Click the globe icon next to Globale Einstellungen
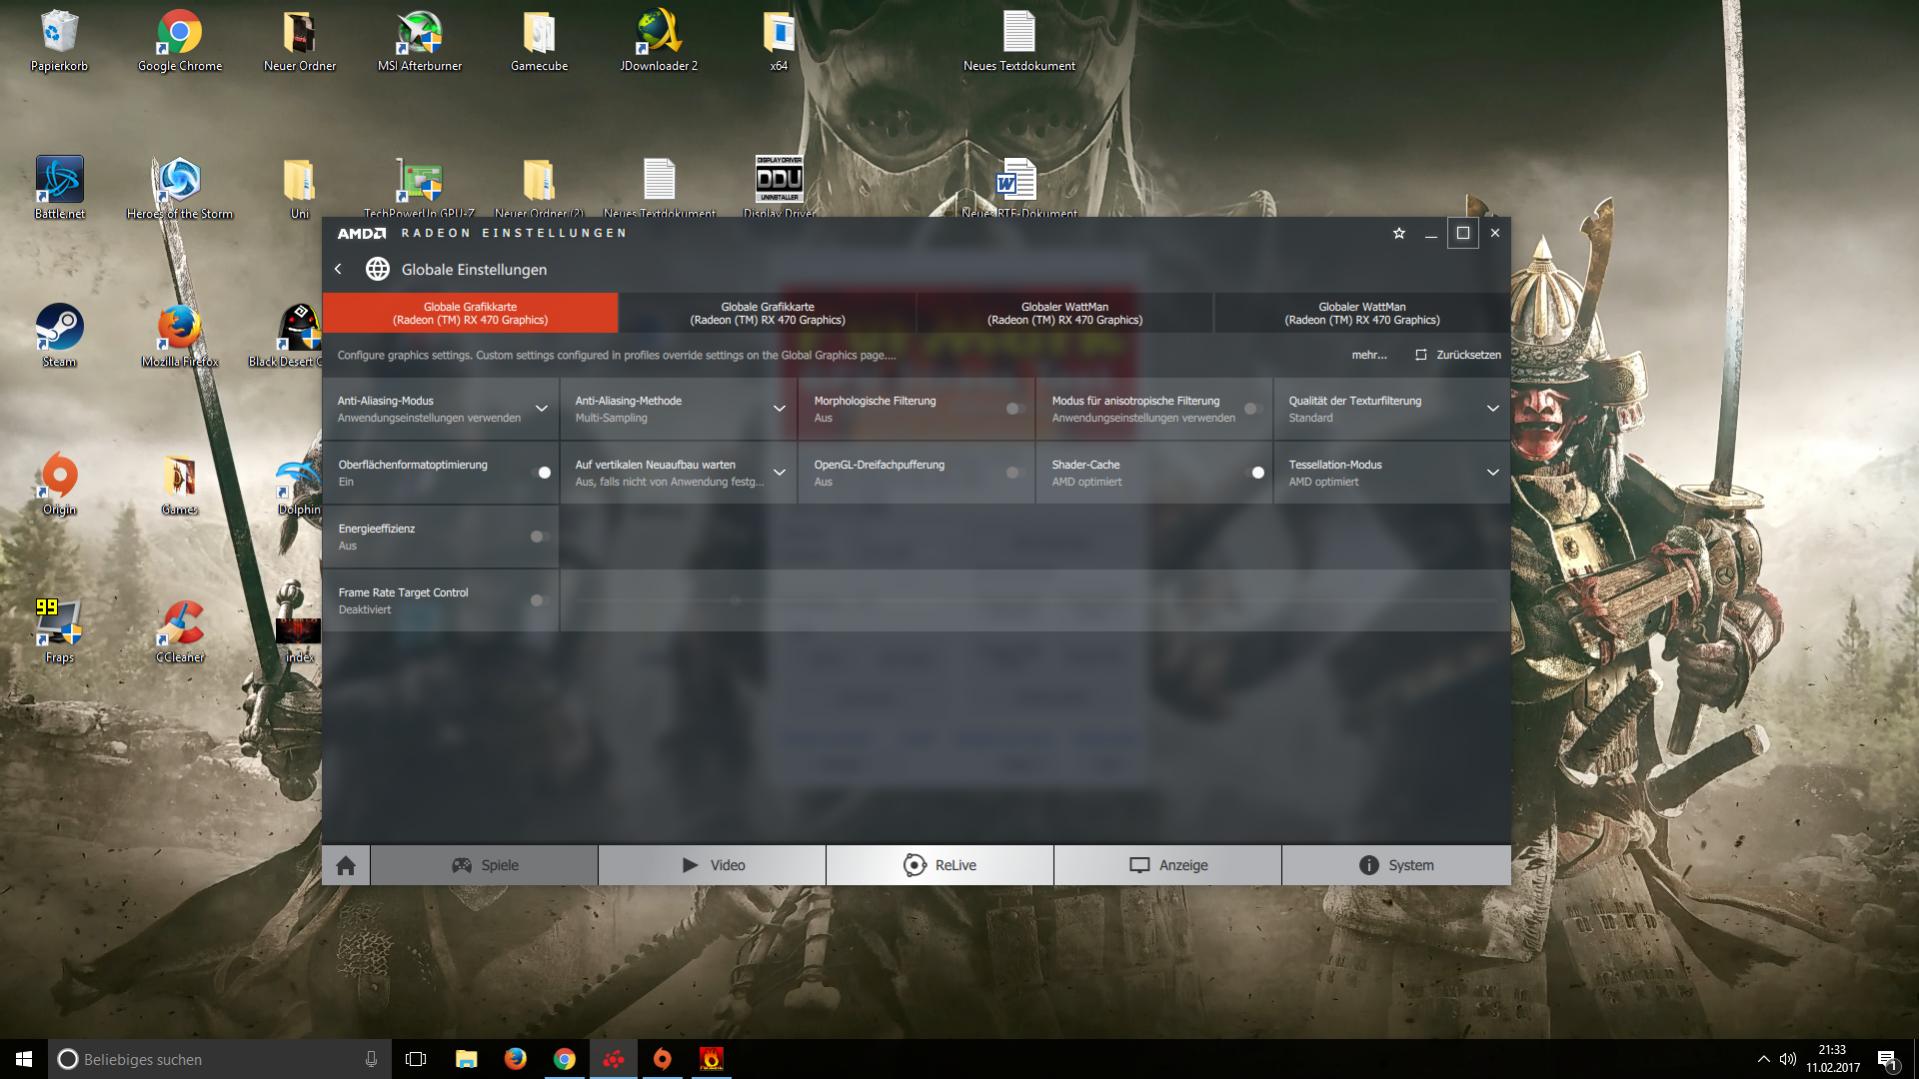1919x1079 pixels. (x=377, y=269)
